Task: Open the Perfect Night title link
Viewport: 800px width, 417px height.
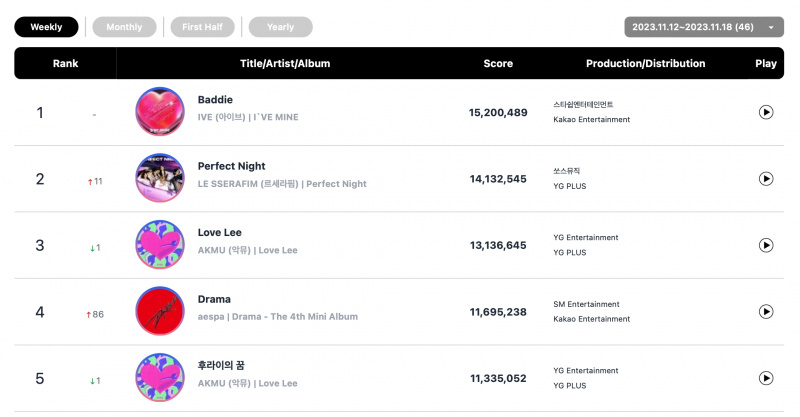Action: 232,166
